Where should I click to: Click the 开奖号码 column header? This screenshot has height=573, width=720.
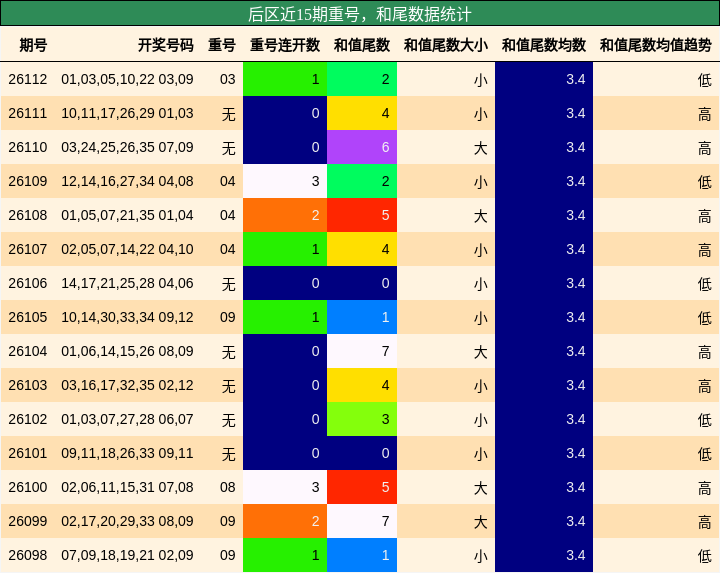166,45
